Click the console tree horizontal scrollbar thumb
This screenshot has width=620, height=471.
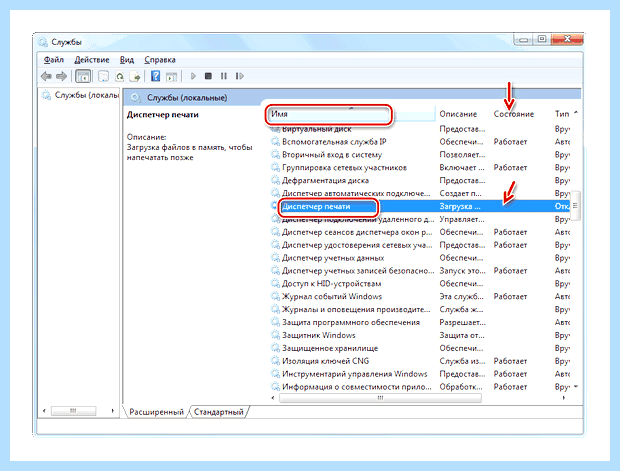pos(73,411)
